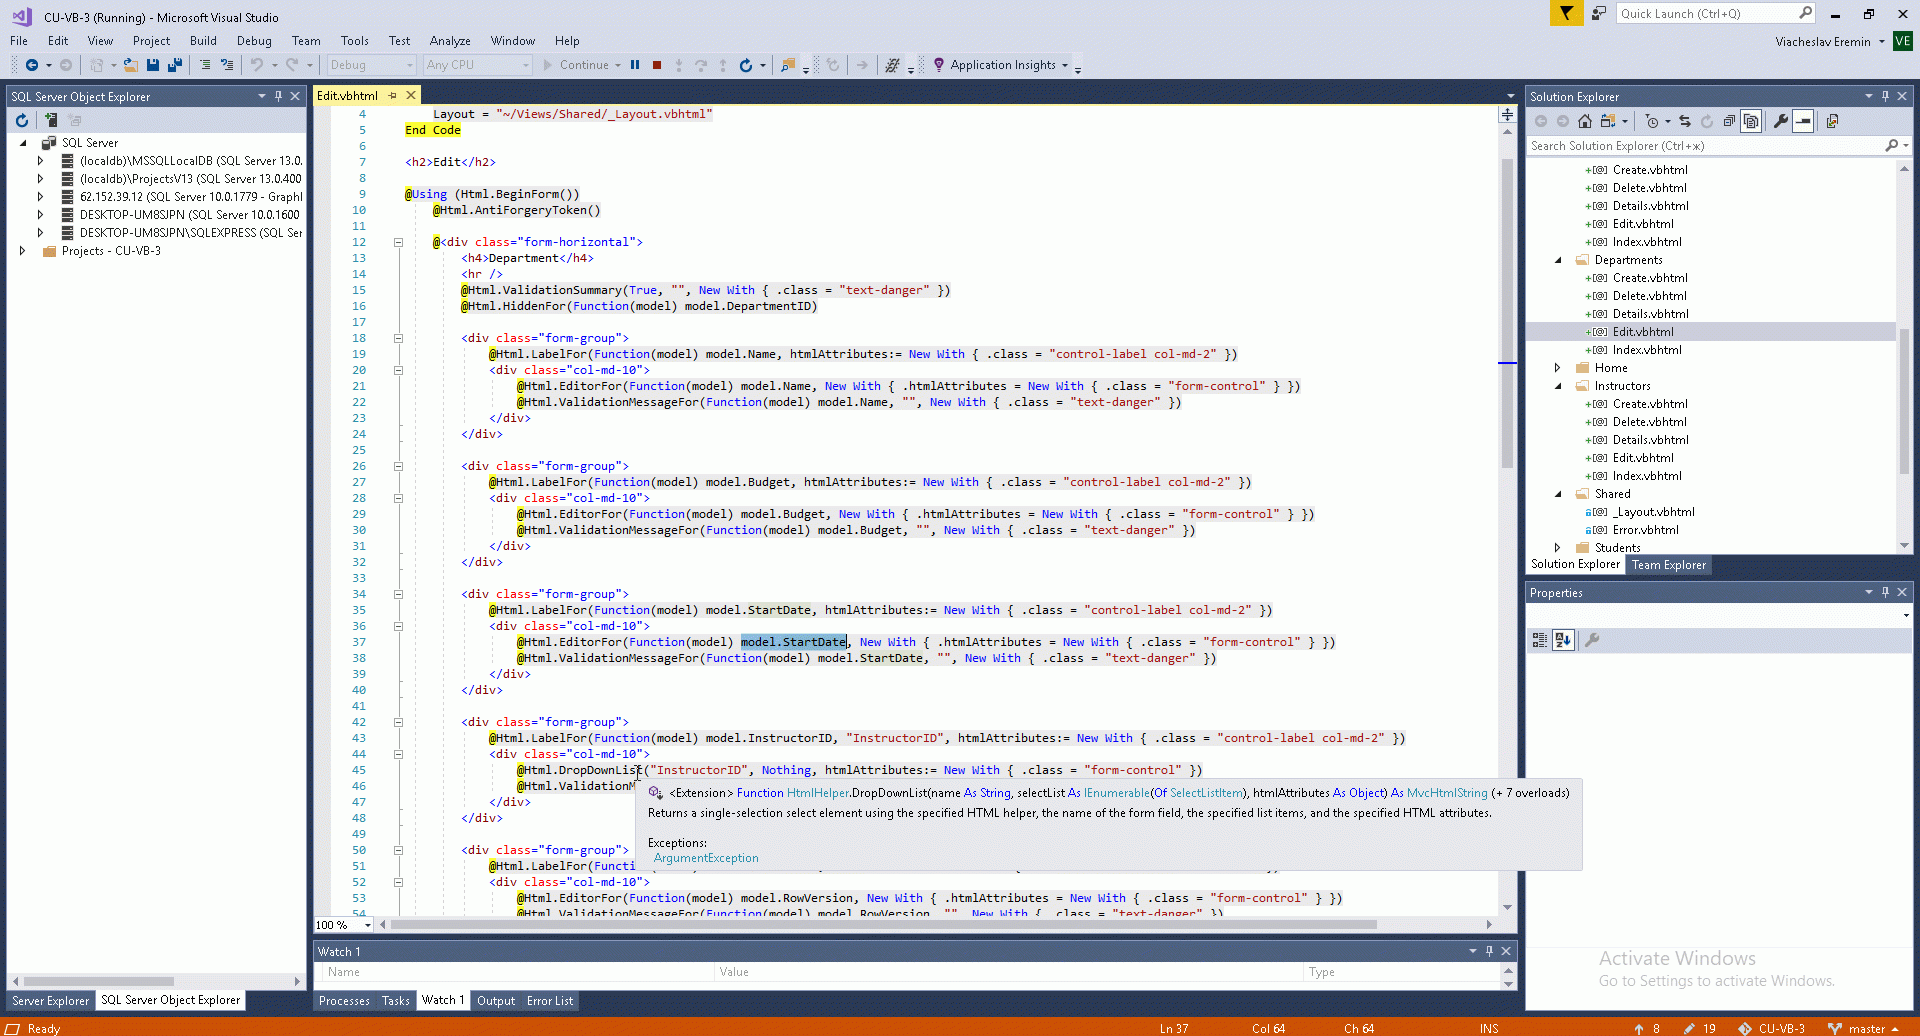The width and height of the screenshot is (1920, 1036).
Task: Click the Save All toolbar icon
Action: [175, 65]
